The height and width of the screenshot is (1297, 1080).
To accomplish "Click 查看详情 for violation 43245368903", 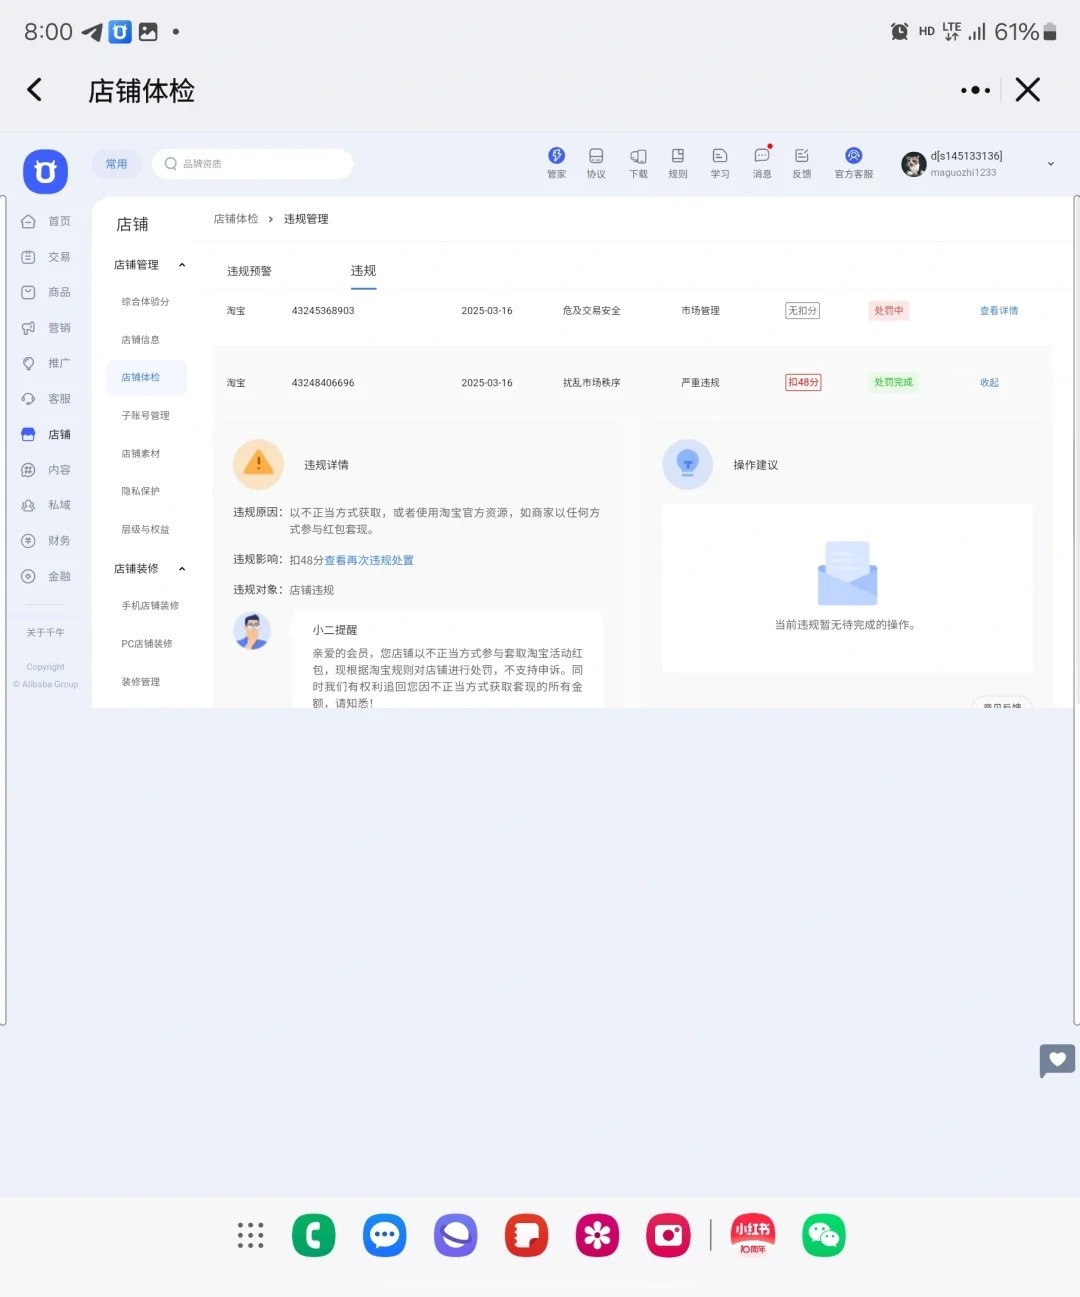I will [999, 311].
